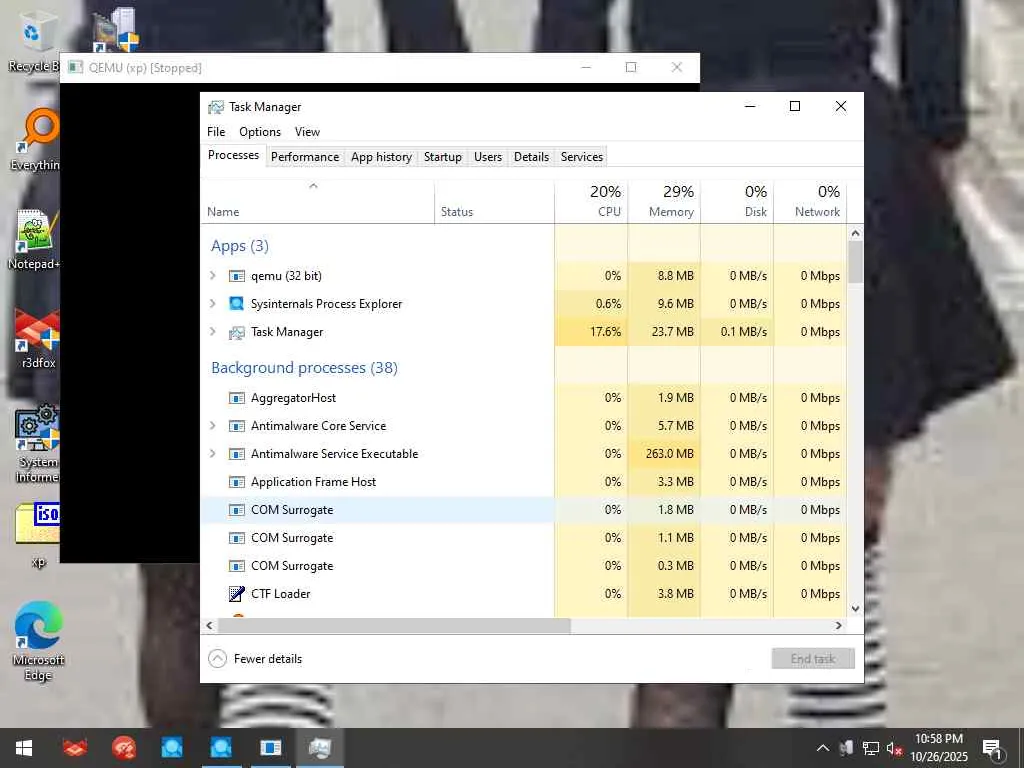Switch to the Details tab
This screenshot has height=768, width=1024.
531,157
